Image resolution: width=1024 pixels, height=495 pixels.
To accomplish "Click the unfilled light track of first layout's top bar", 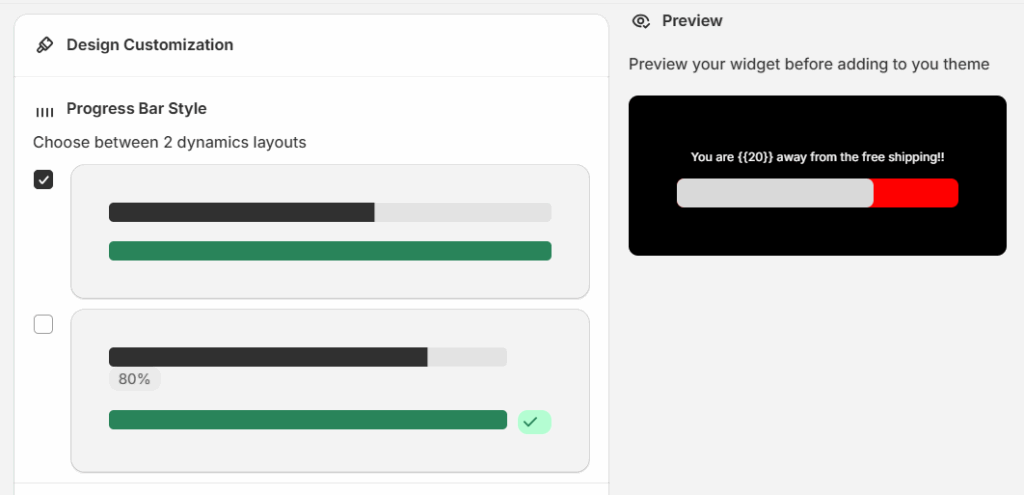I will [x=463, y=212].
